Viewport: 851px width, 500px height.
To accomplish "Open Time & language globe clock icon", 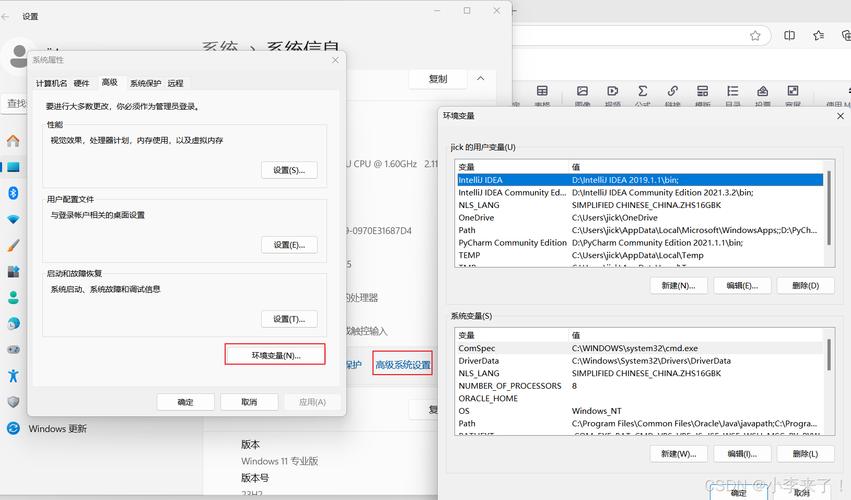I will coord(13,324).
